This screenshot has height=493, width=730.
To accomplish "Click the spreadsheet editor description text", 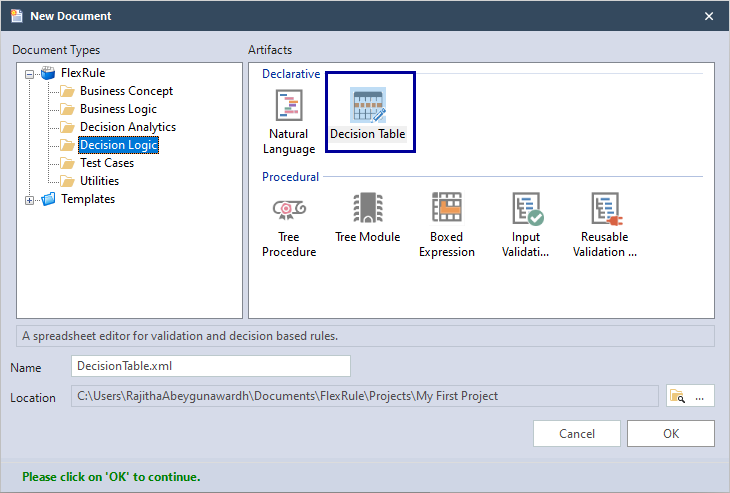I will click(x=180, y=336).
